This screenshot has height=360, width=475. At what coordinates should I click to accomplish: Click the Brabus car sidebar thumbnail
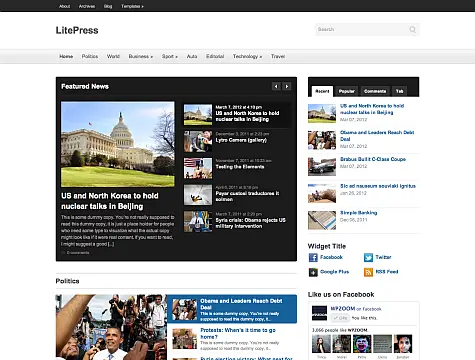click(322, 166)
